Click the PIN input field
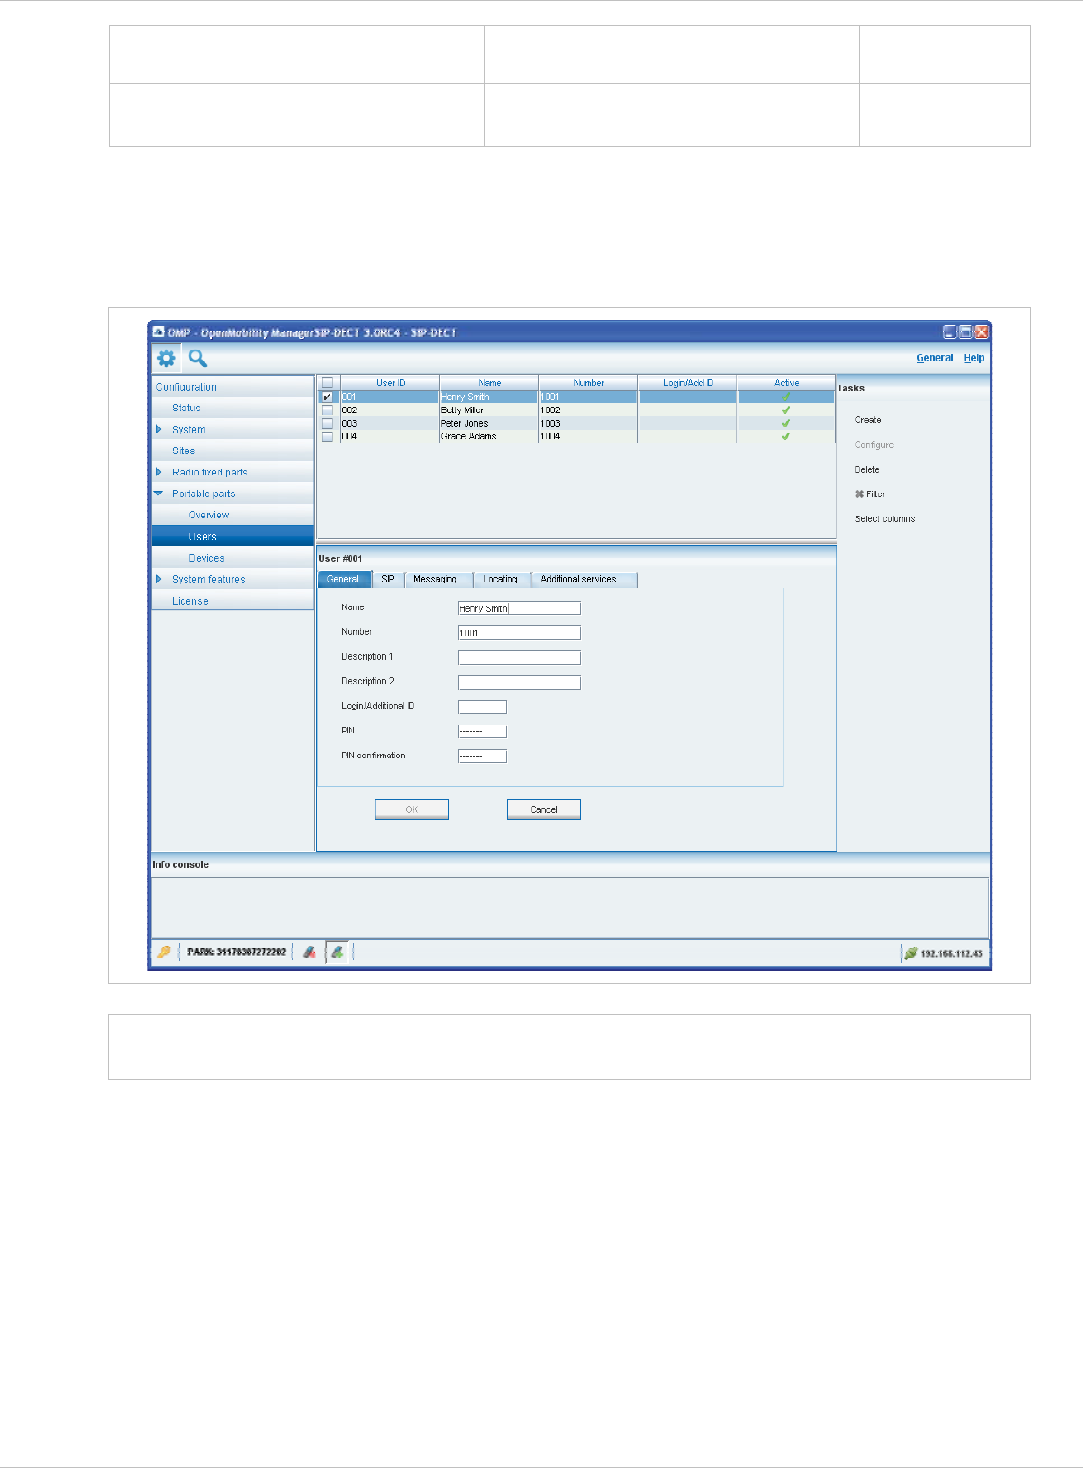The width and height of the screenshot is (1083, 1468). (482, 731)
